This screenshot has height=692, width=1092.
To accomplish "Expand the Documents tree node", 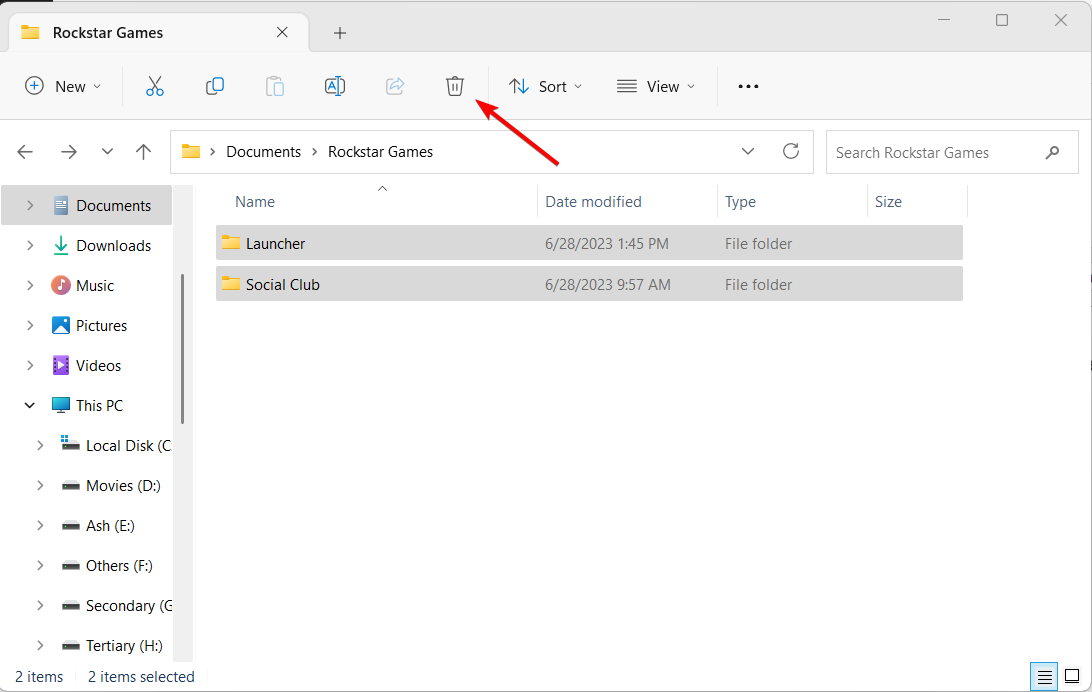I will 30,205.
